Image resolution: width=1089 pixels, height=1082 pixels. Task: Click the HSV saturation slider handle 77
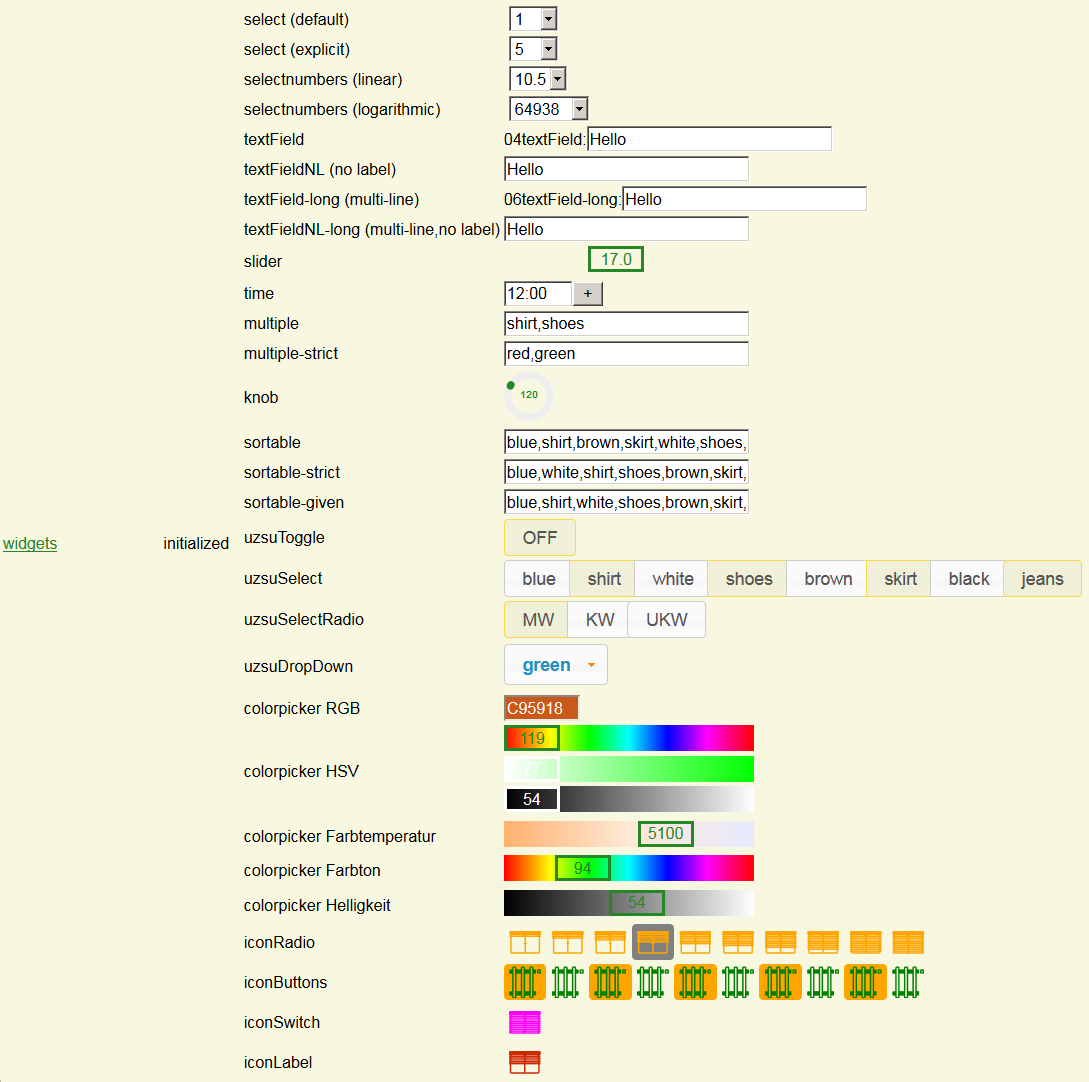pyautogui.click(x=532, y=769)
